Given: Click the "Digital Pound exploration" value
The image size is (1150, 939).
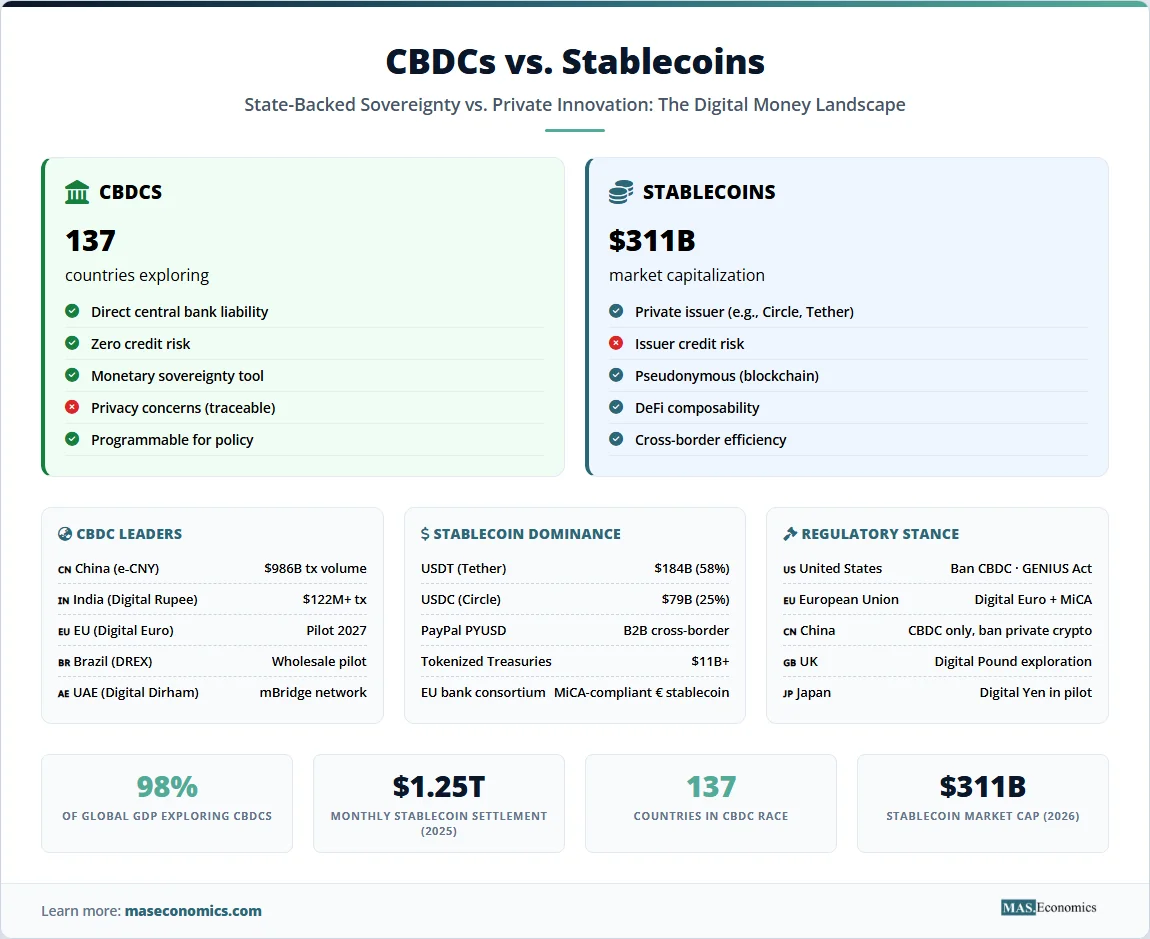Looking at the screenshot, I should [1013, 661].
